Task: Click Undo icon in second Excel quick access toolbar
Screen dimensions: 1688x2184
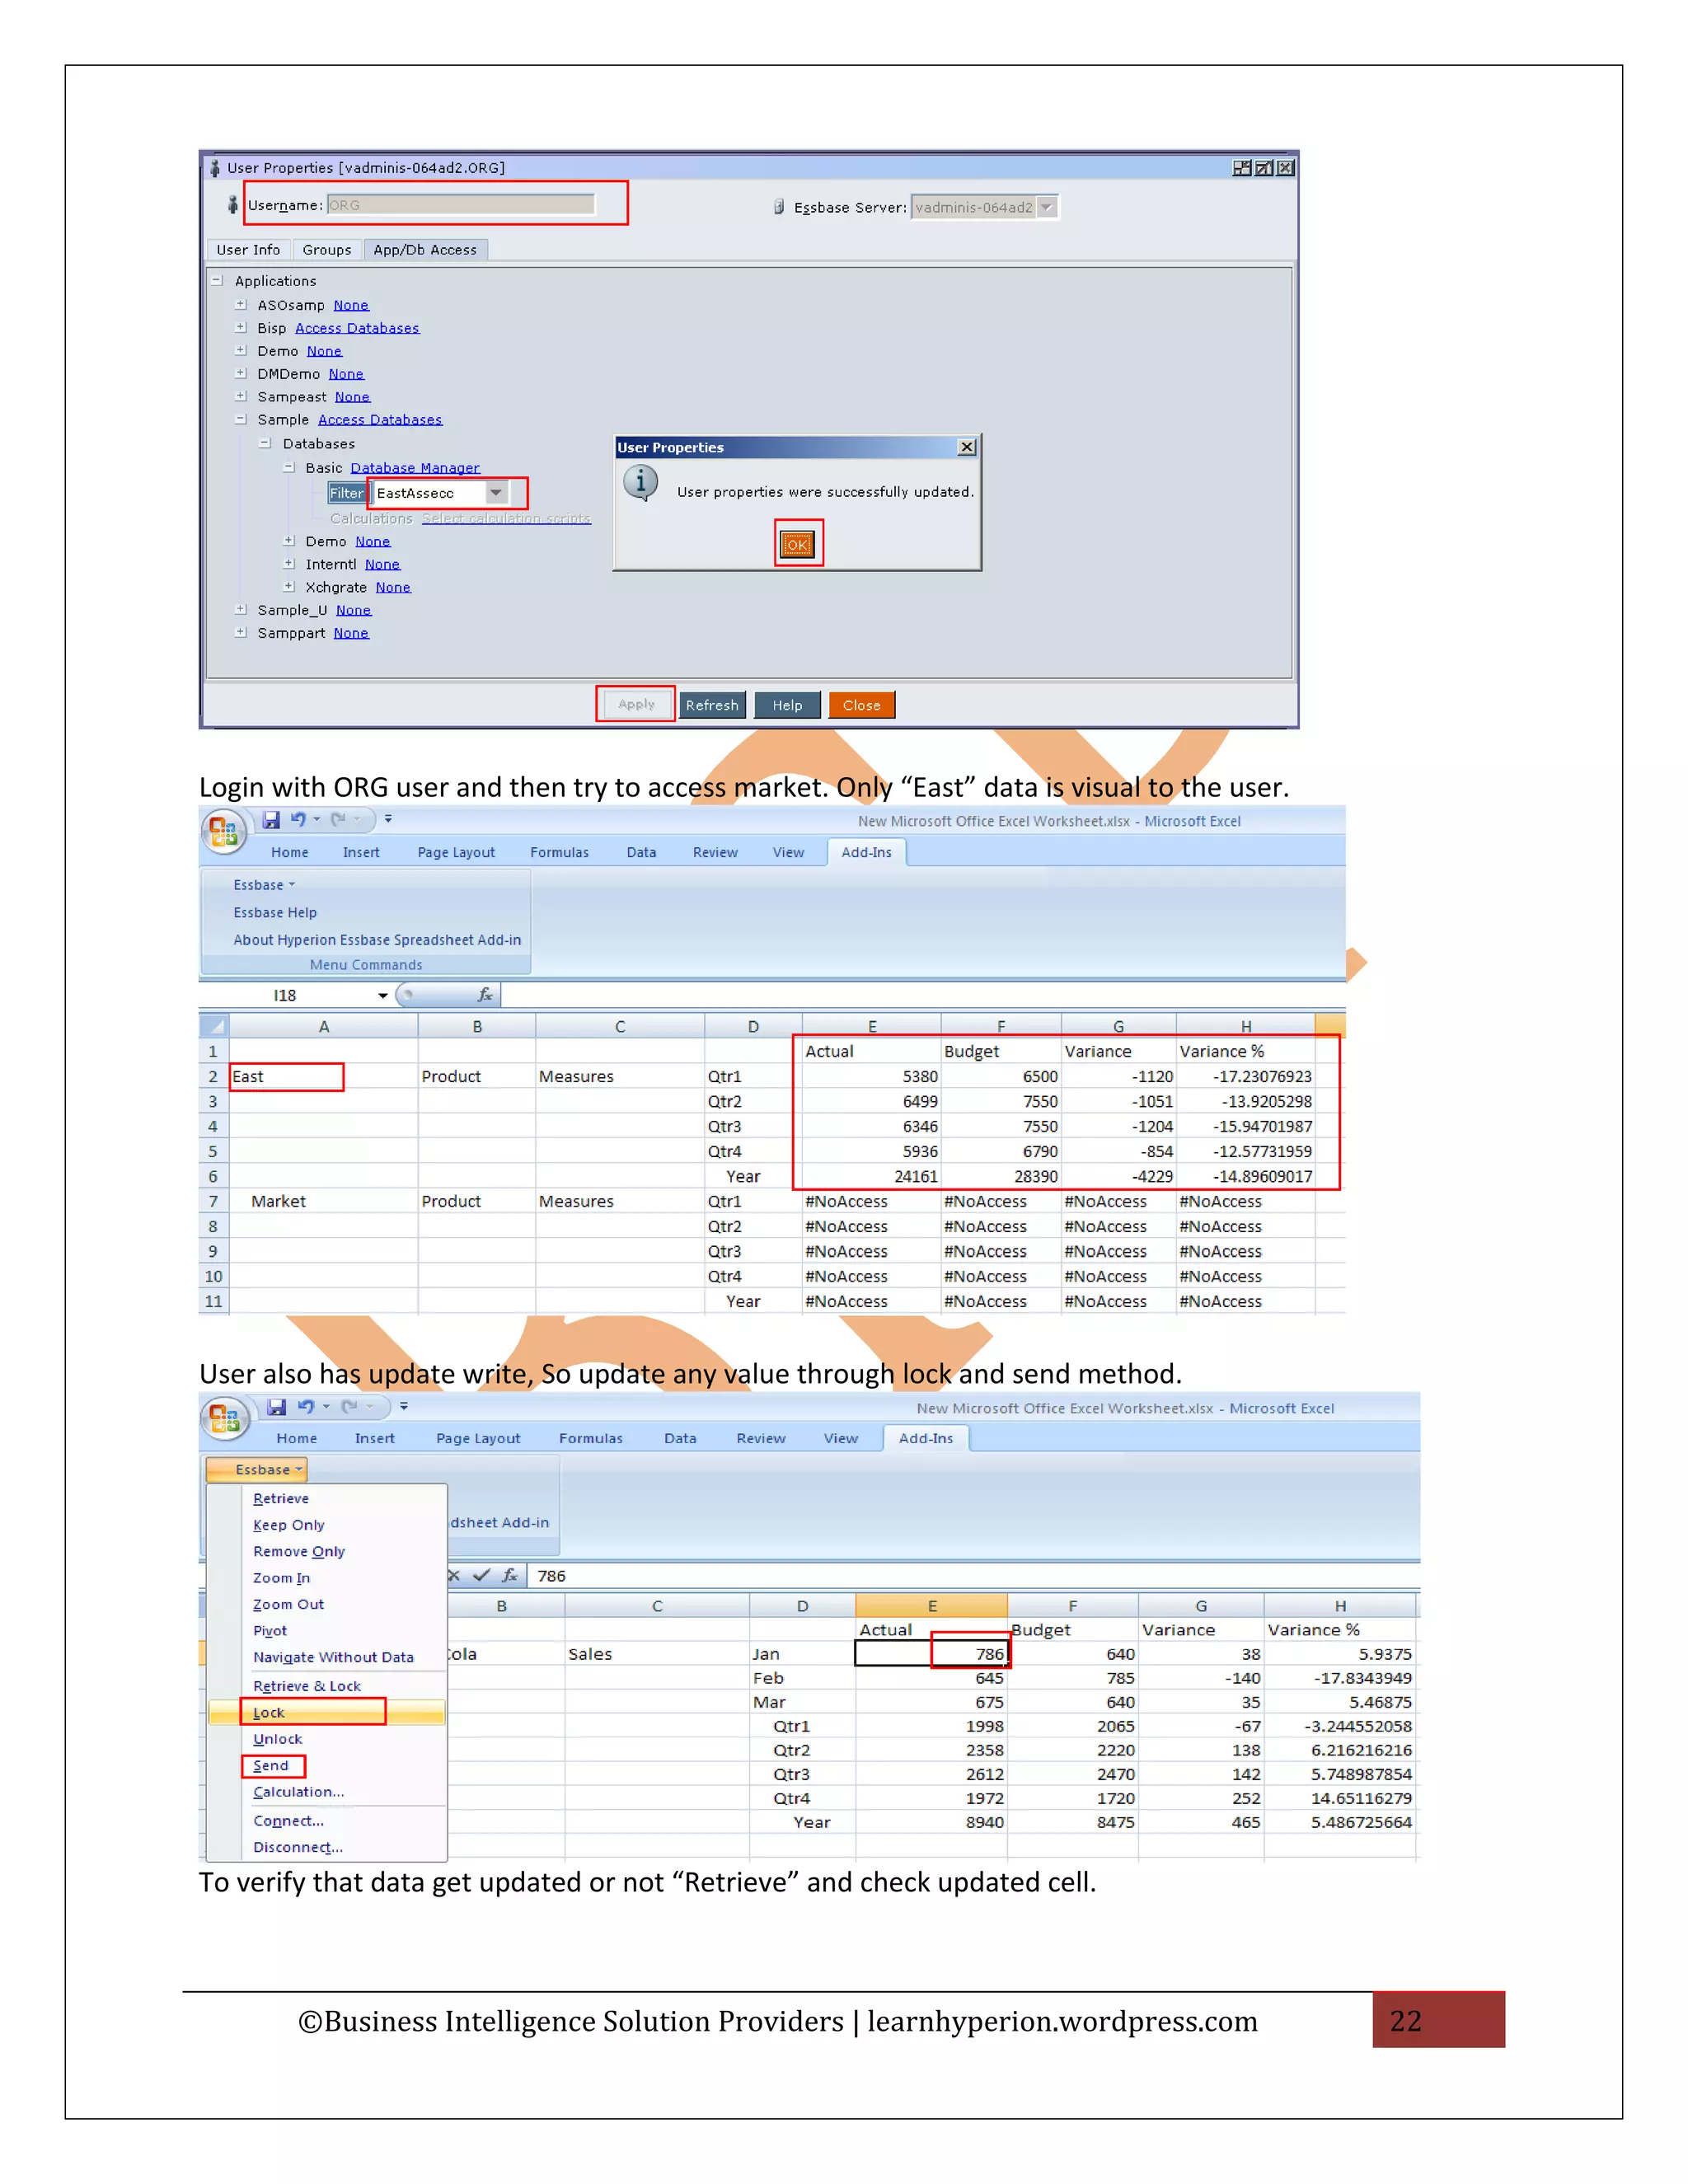Action: tap(306, 1407)
